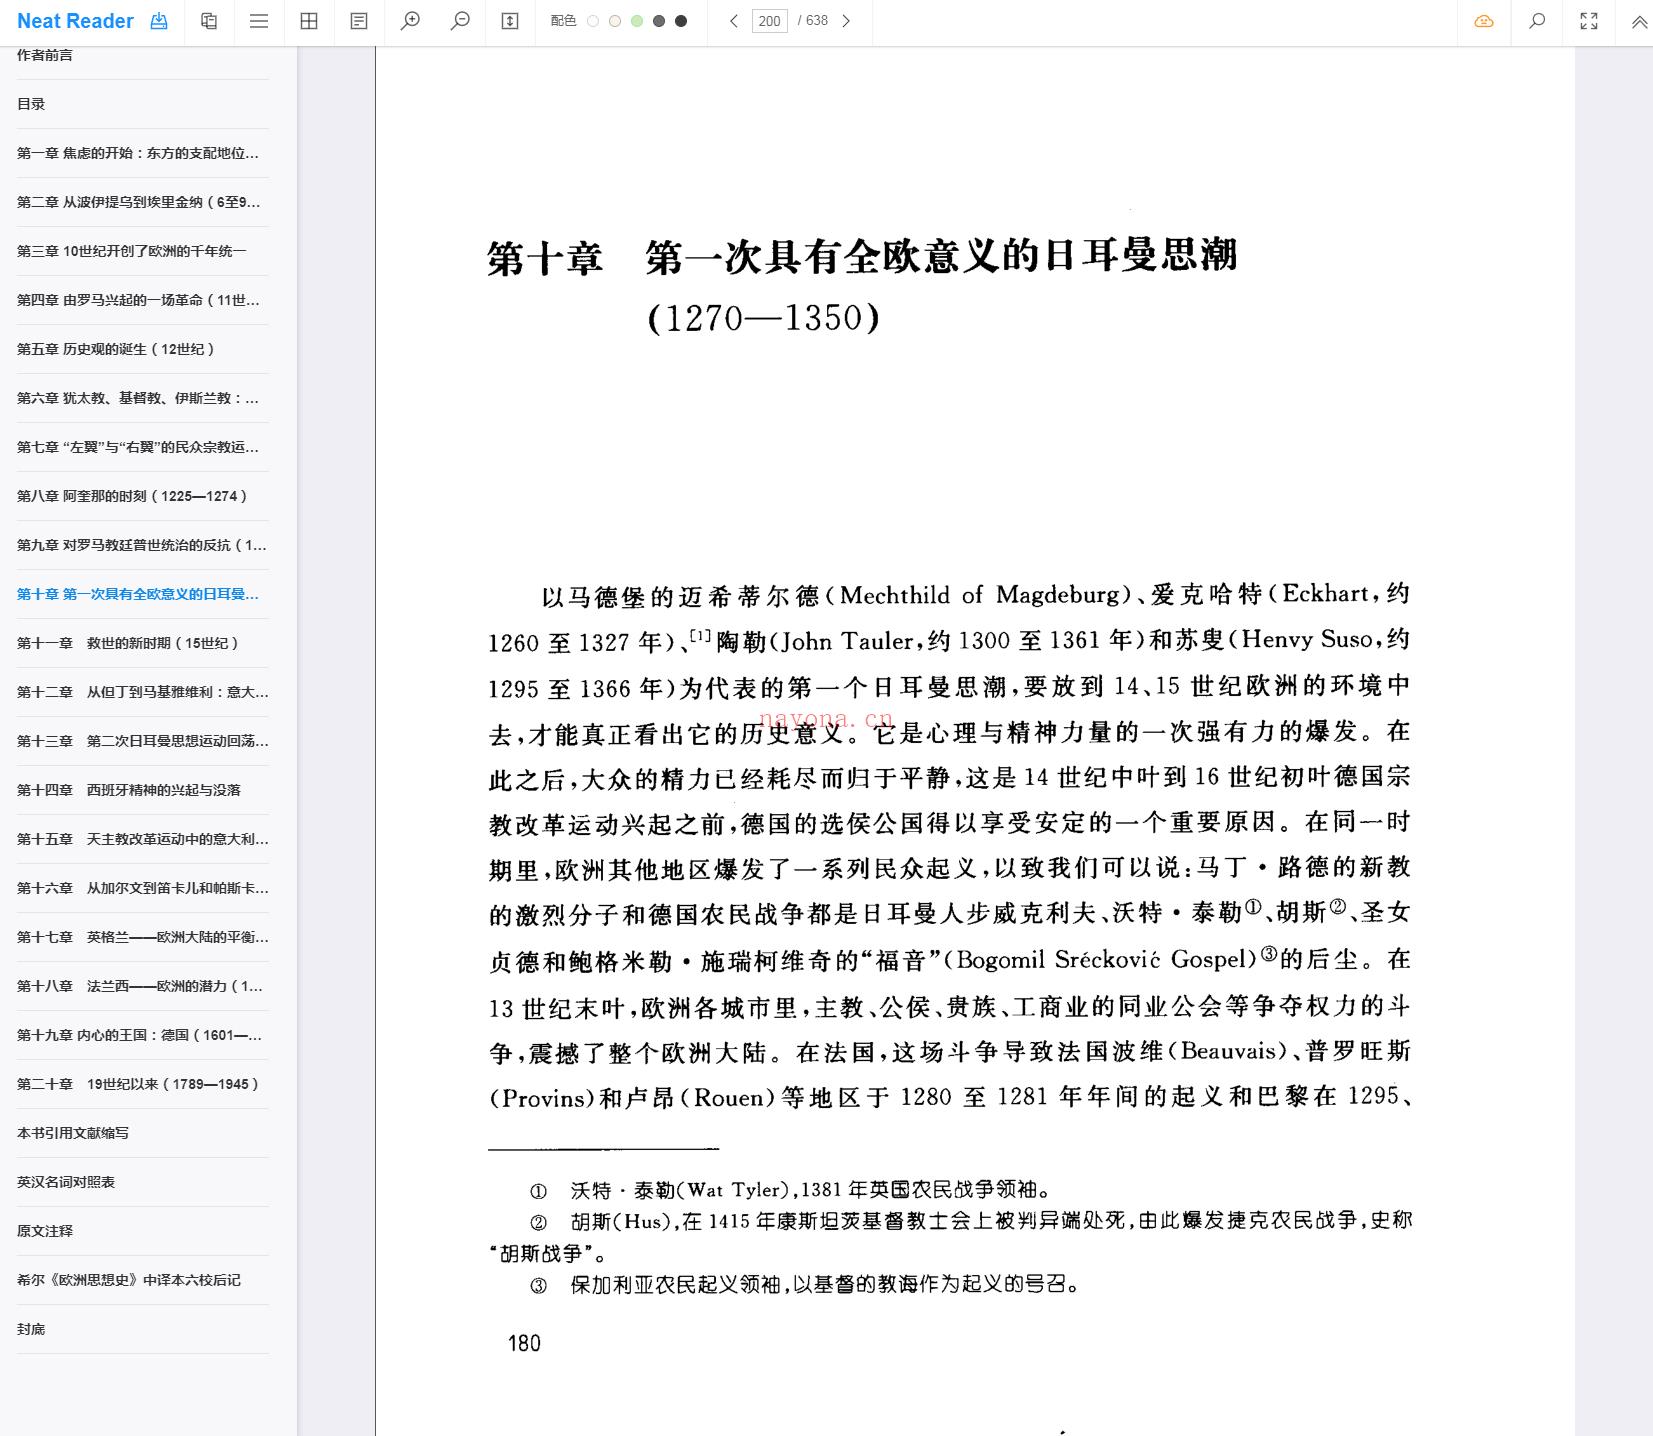Open 第五章 历史观的诞生
Viewport: 1653px width, 1436px height.
coord(142,349)
